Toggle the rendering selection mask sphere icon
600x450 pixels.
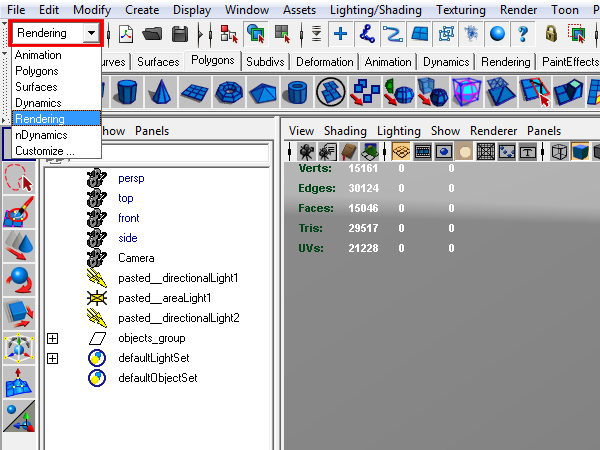(497, 34)
